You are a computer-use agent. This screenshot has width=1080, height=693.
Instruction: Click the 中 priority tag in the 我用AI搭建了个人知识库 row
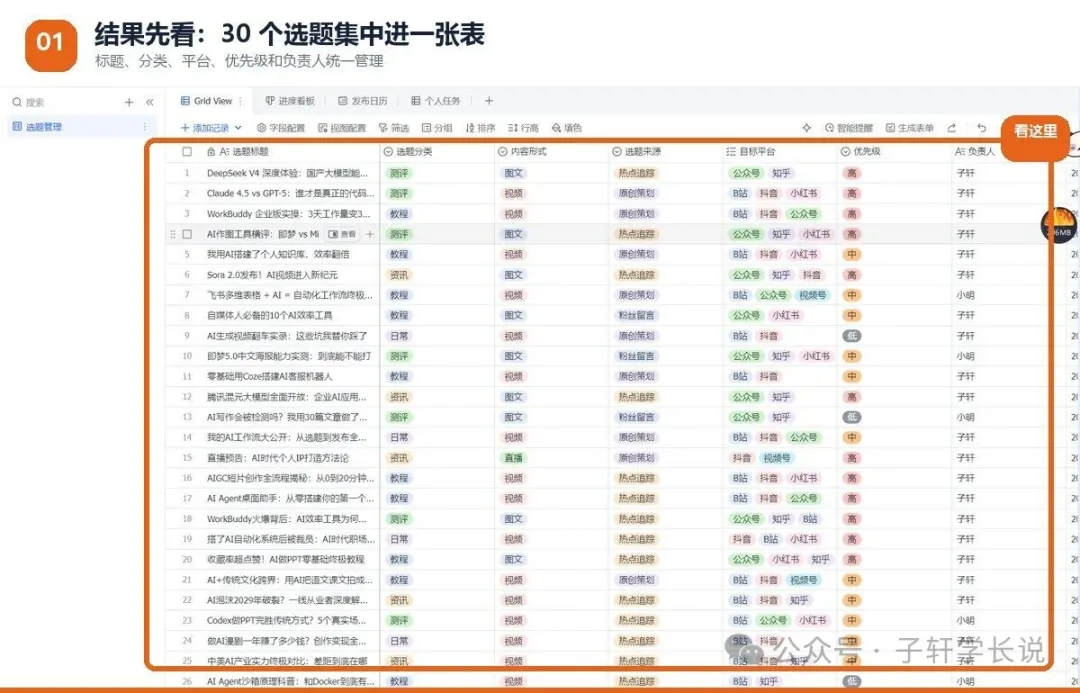click(852, 254)
